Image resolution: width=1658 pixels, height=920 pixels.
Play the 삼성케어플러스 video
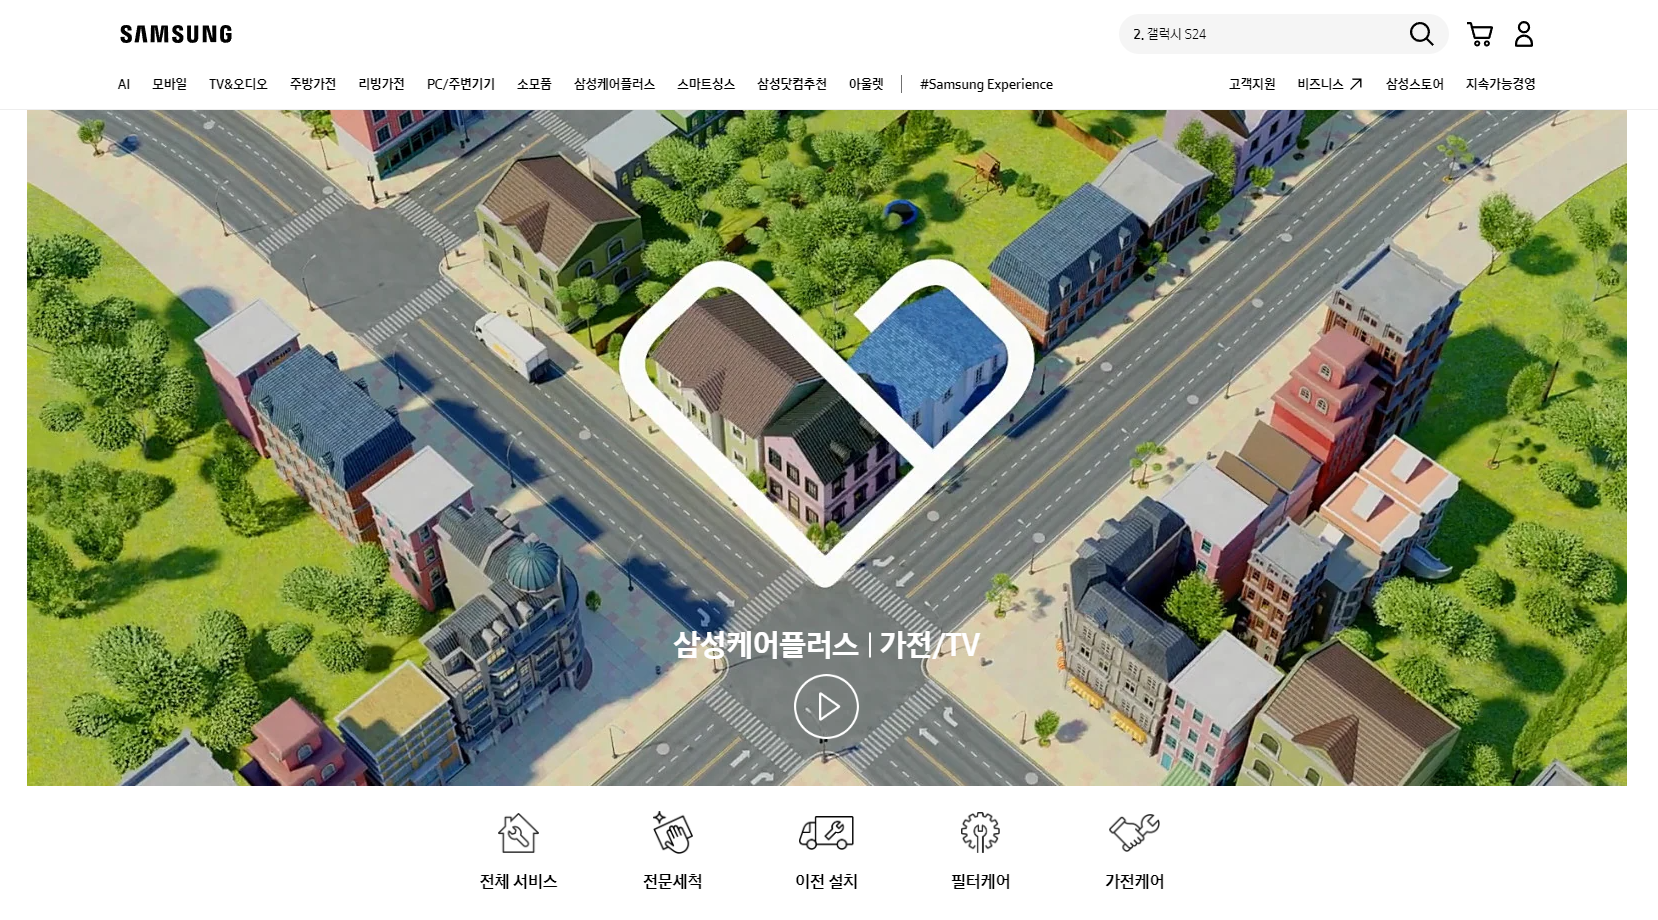pos(826,707)
